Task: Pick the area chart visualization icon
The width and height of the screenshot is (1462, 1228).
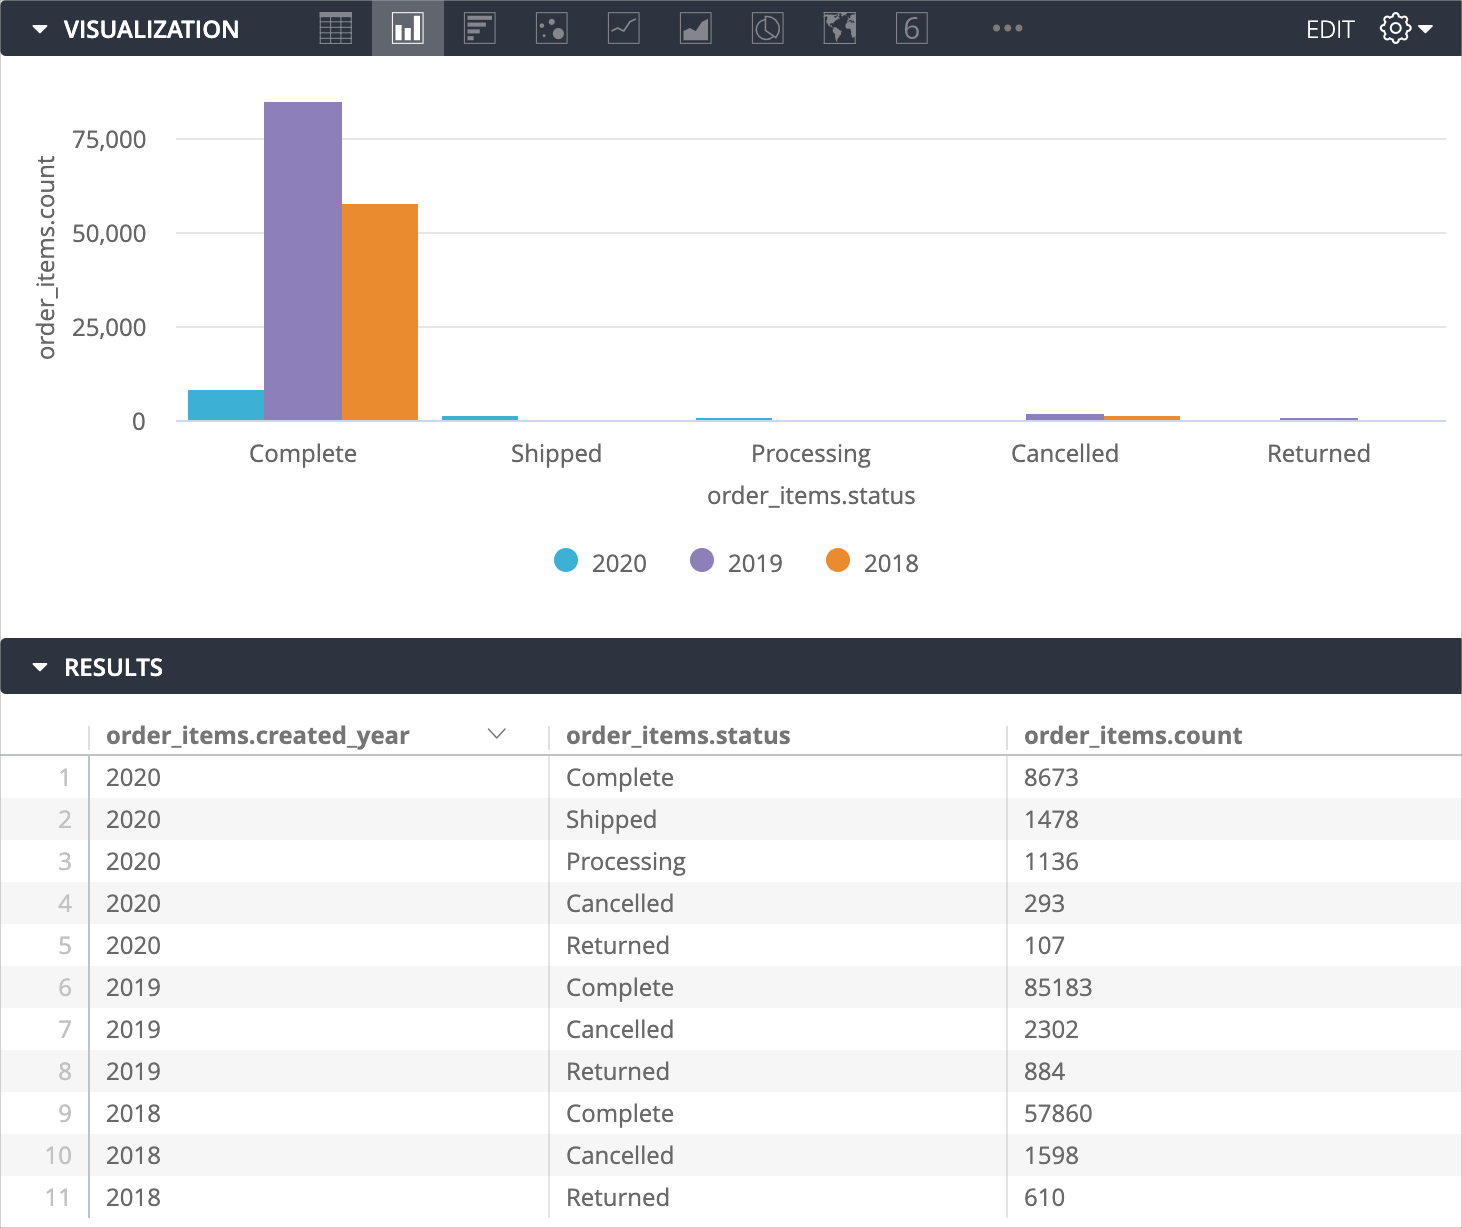Action: [696, 28]
